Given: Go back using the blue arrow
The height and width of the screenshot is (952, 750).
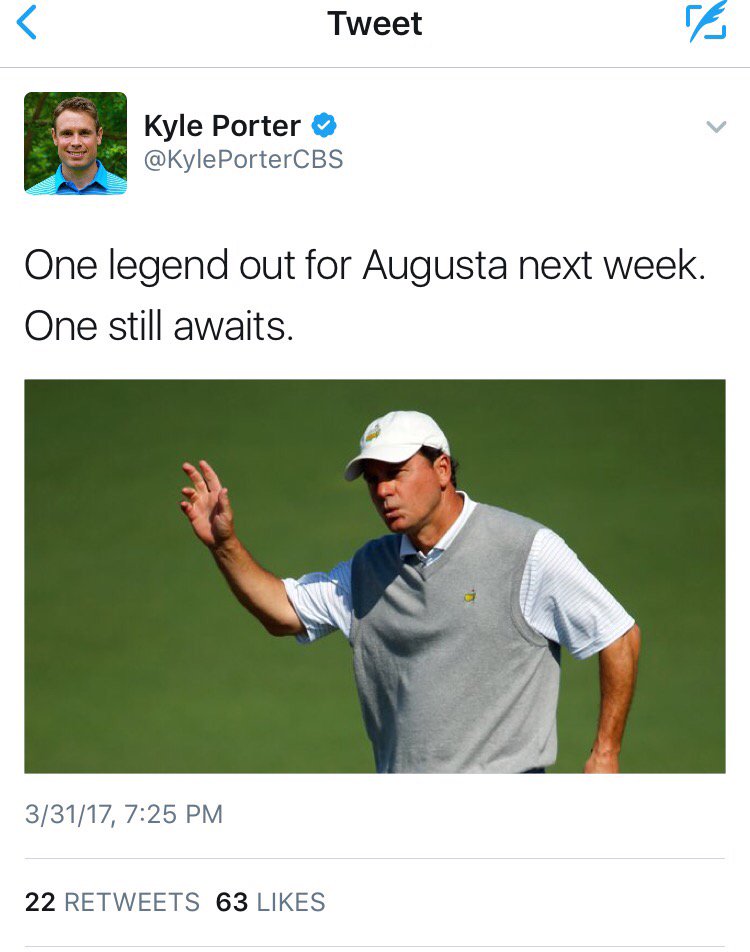Looking at the screenshot, I should point(27,22).
